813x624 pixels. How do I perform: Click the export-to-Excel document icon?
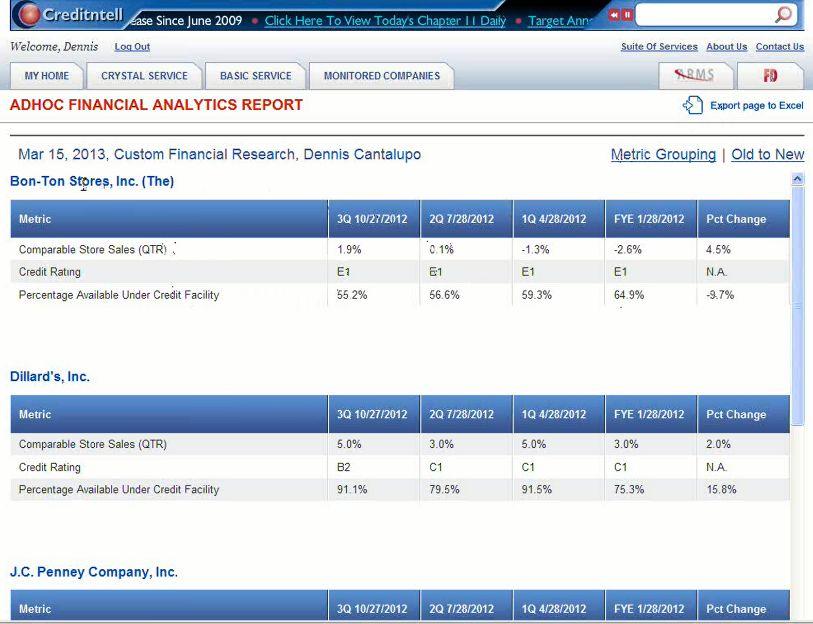[693, 105]
